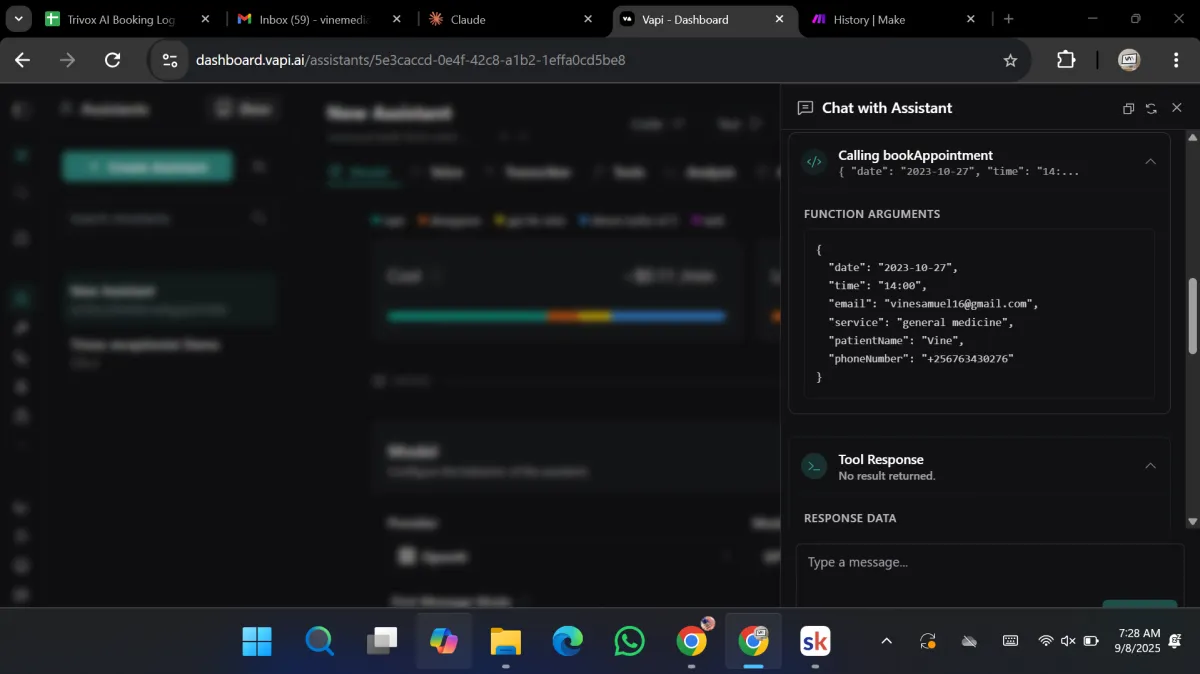The width and height of the screenshot is (1200, 674).
Task: Click the muted volume tray icon
Action: coord(1068,641)
